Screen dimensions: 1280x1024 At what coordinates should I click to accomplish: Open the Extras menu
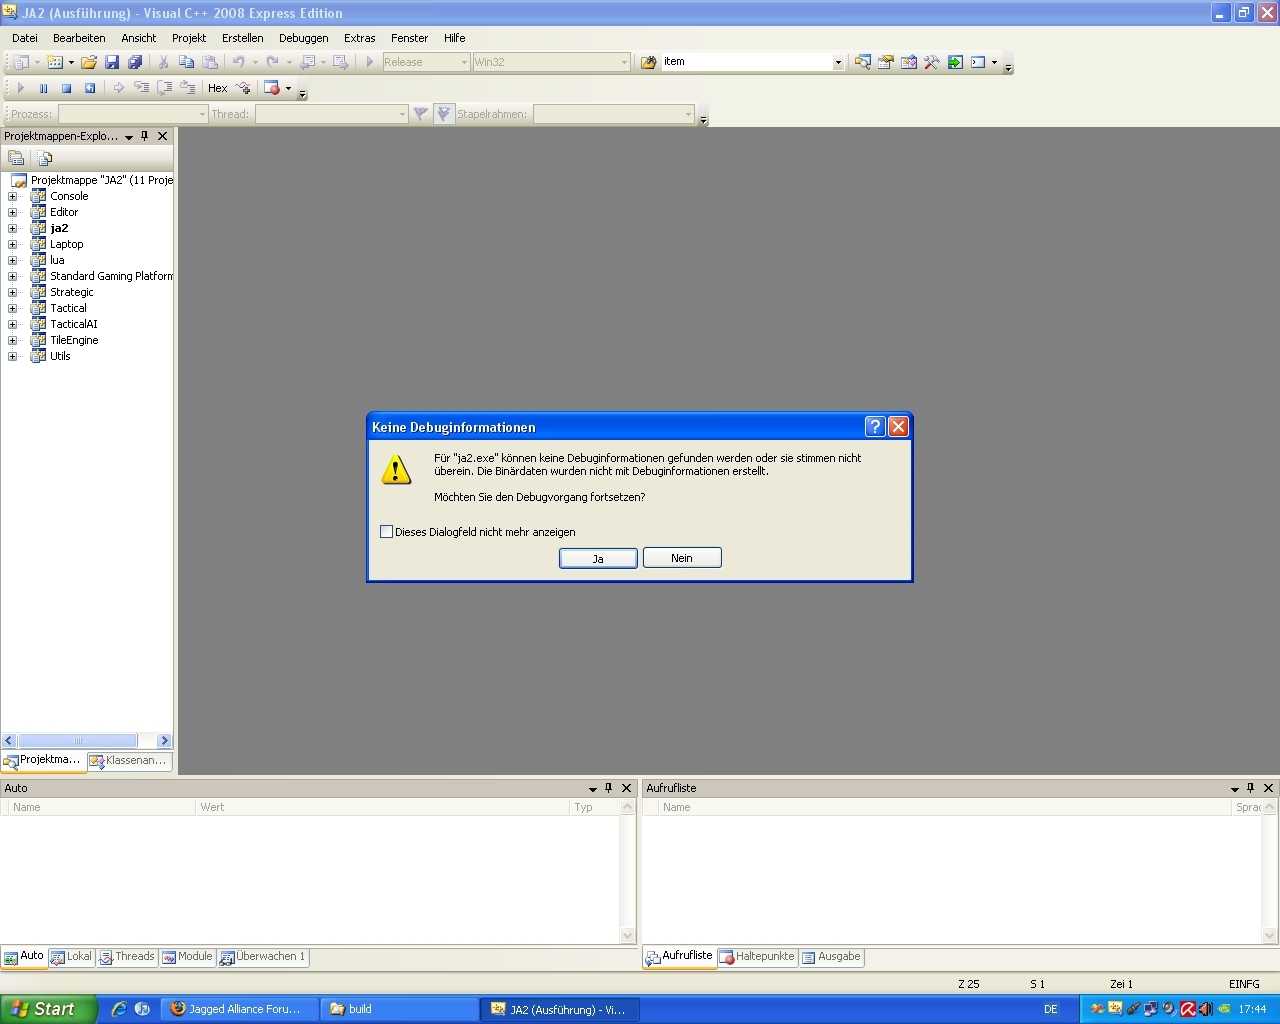point(360,38)
